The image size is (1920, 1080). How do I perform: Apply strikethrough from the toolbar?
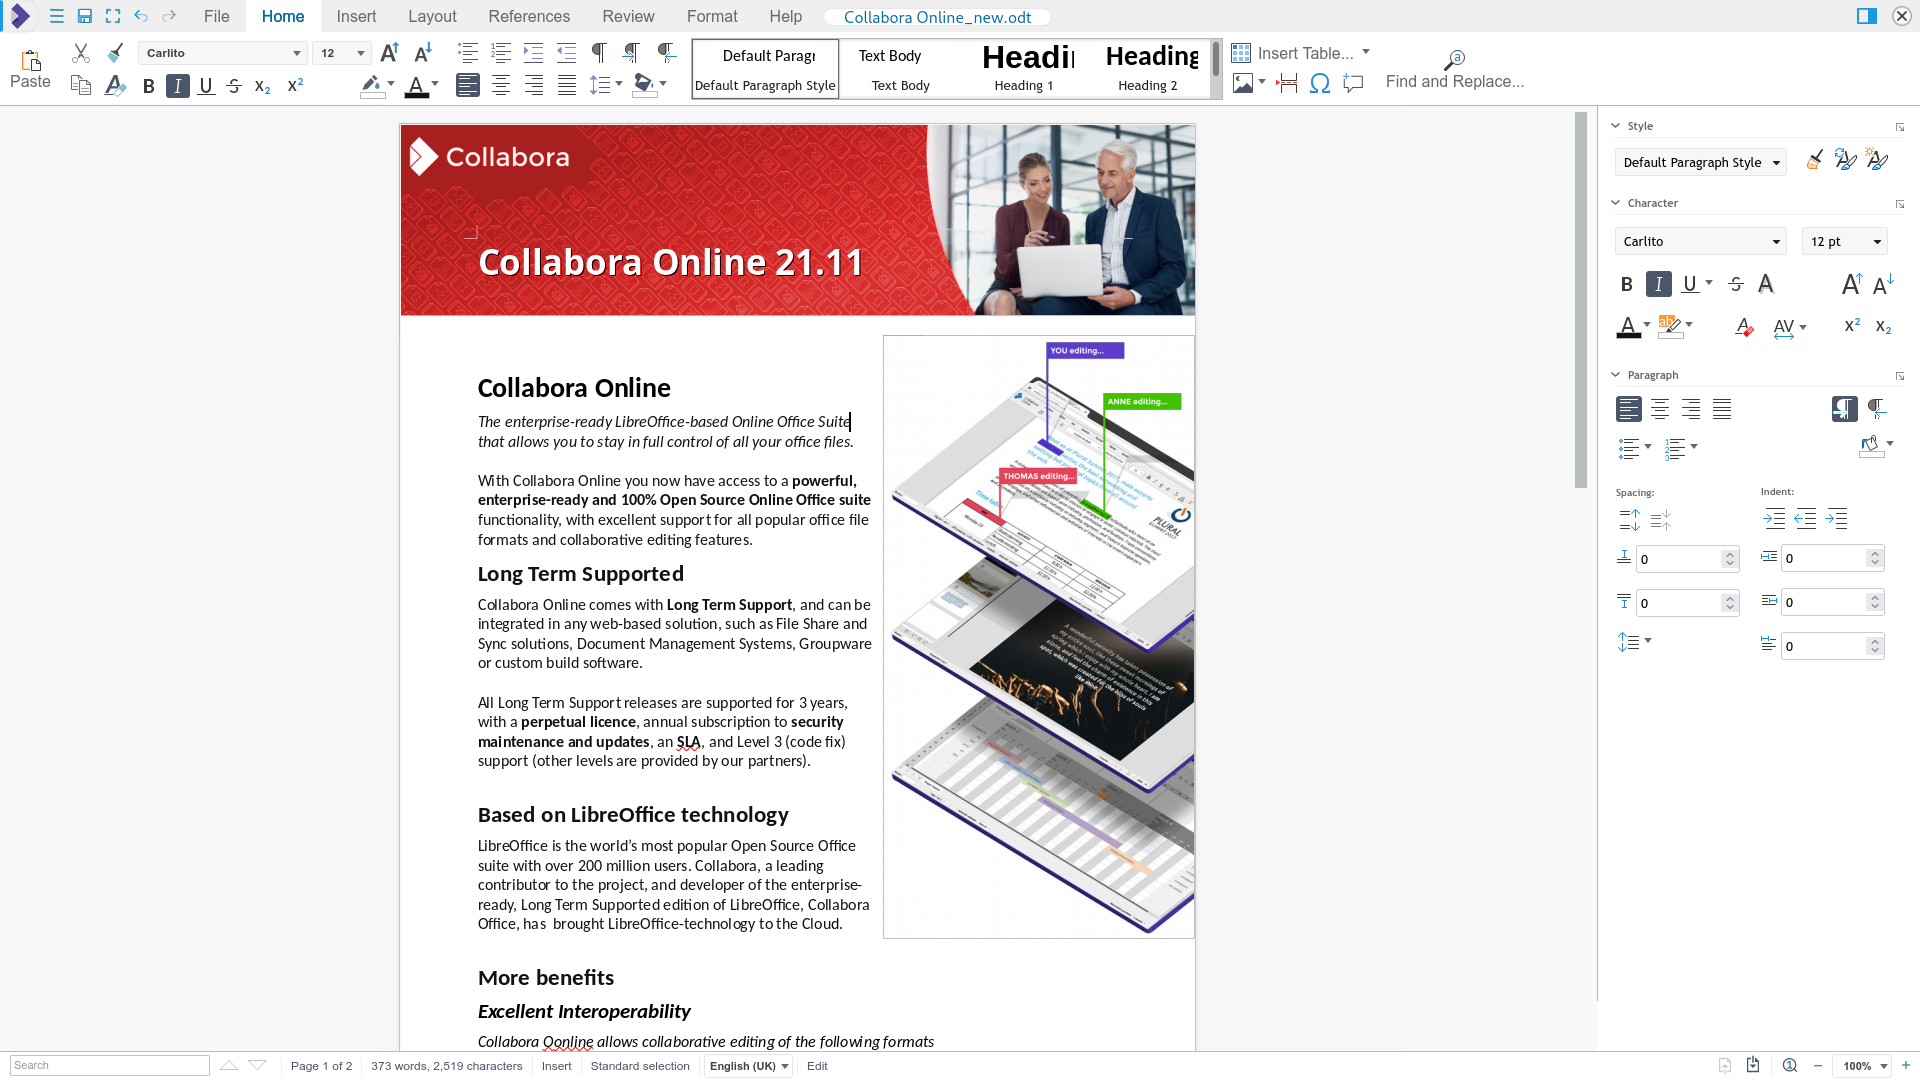(x=234, y=86)
